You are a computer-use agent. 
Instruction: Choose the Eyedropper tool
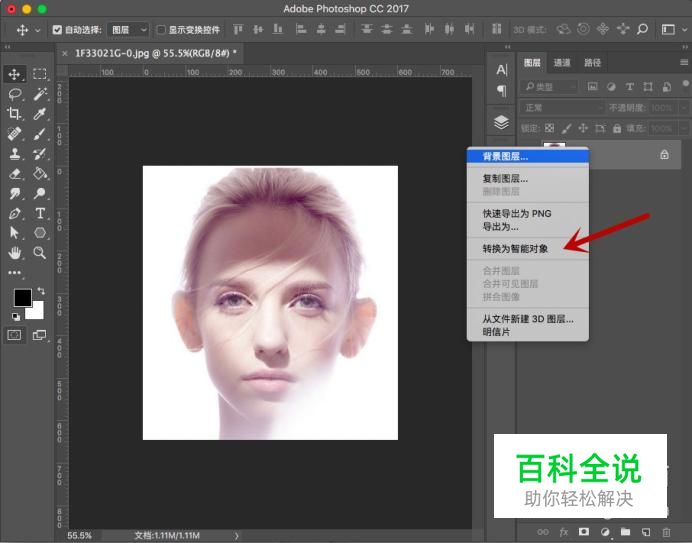click(x=40, y=113)
